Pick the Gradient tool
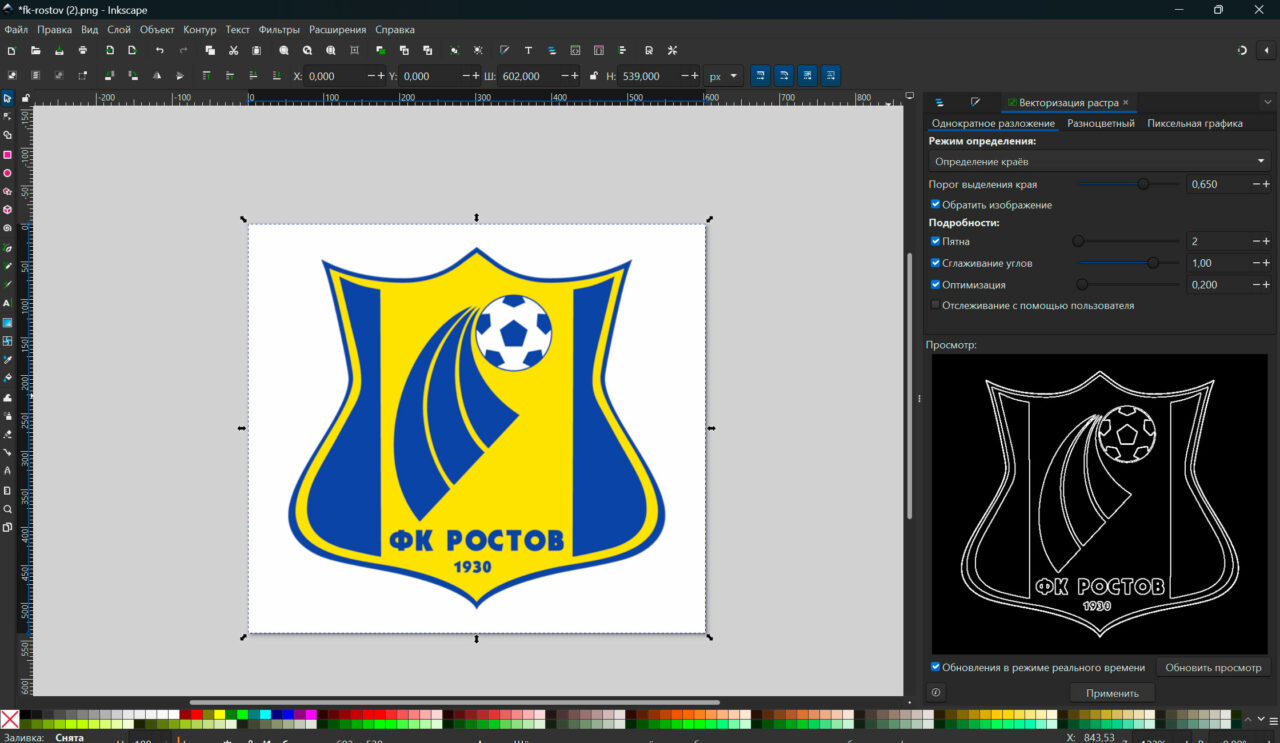The width and height of the screenshot is (1280, 743). [x=7, y=322]
